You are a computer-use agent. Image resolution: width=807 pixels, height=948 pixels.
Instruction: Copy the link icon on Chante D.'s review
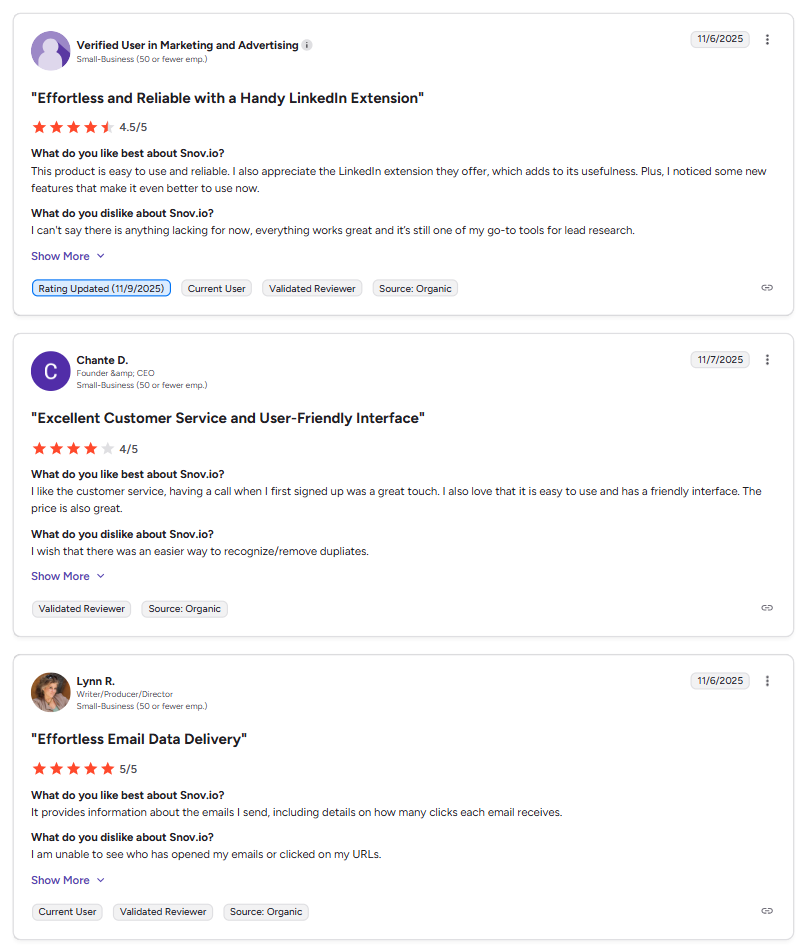(766, 607)
